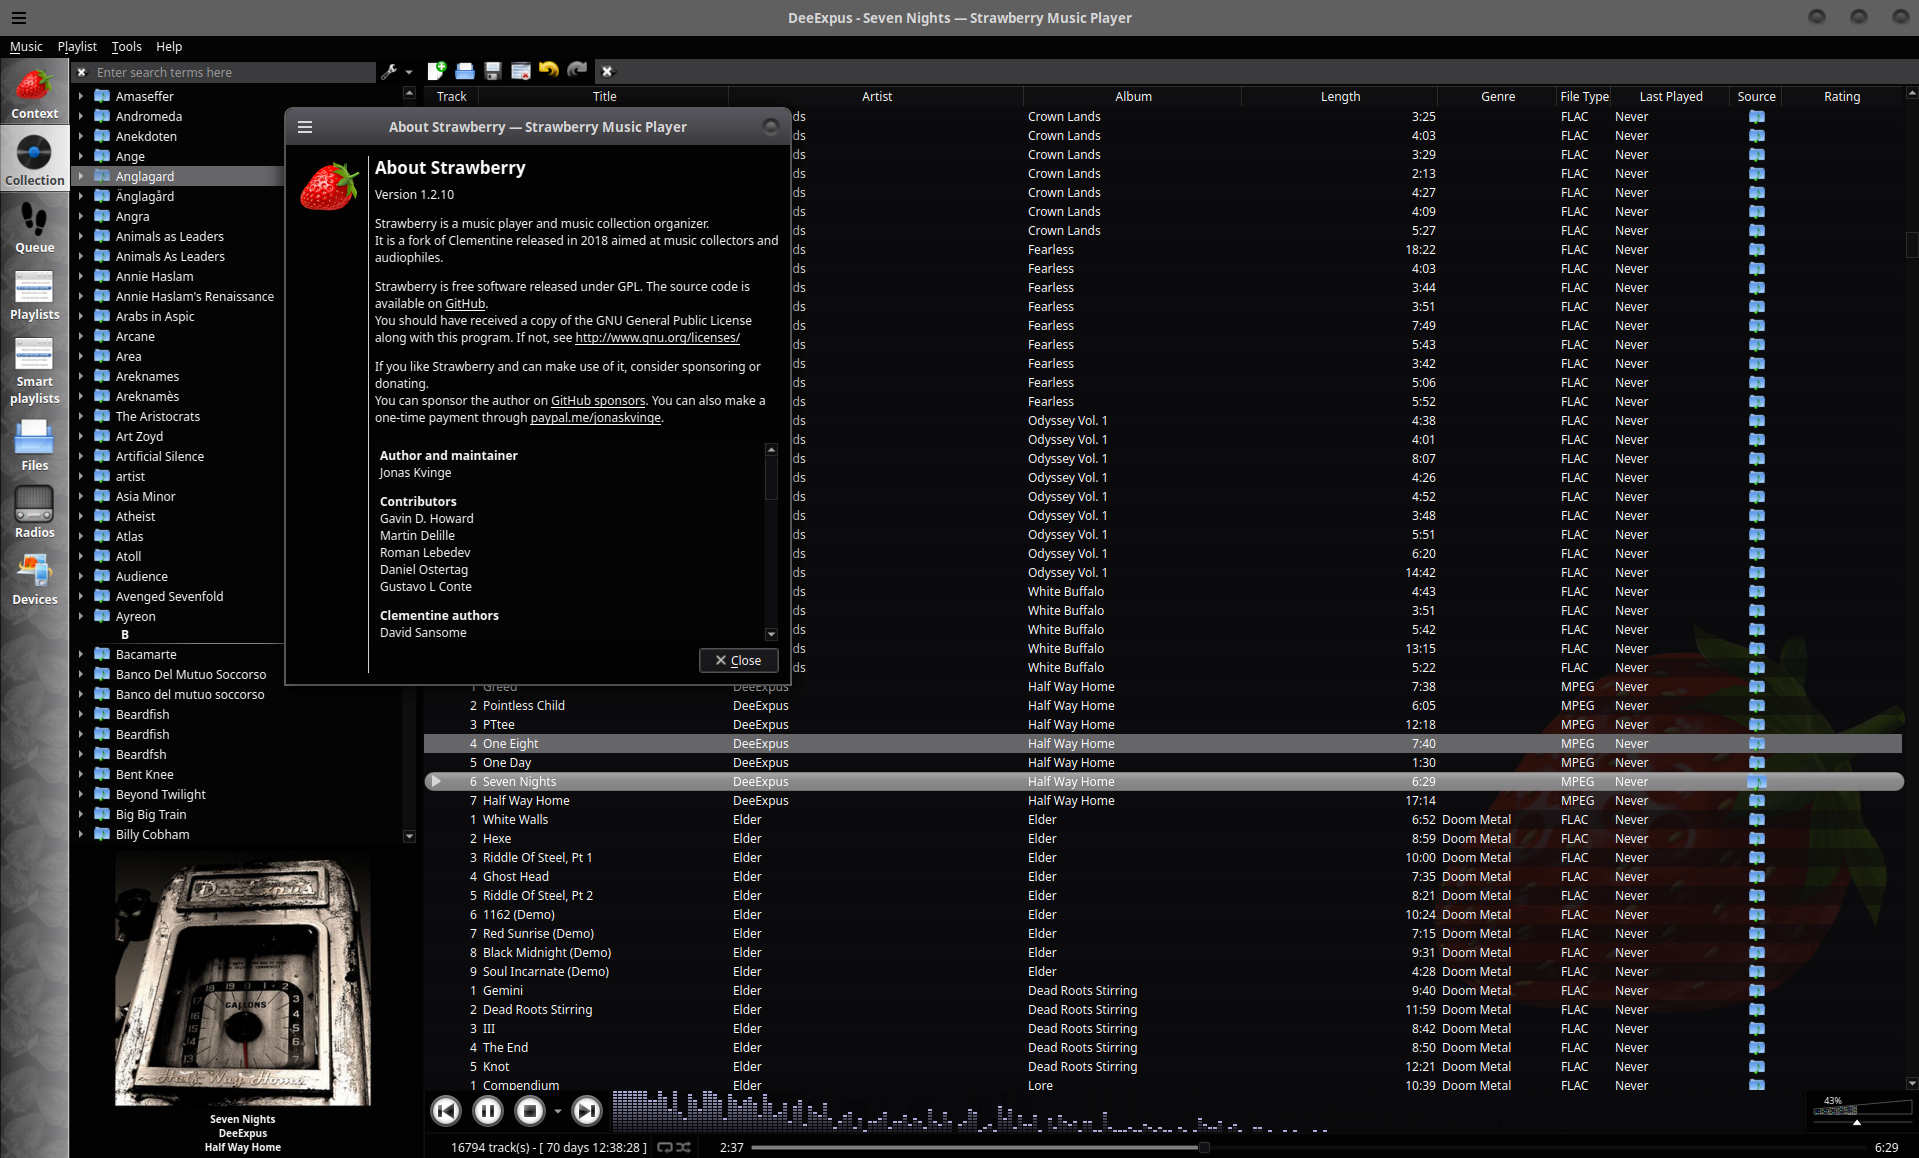Open the stop button's dropdown arrow
Image resolution: width=1919 pixels, height=1158 pixels.
coord(557,1112)
